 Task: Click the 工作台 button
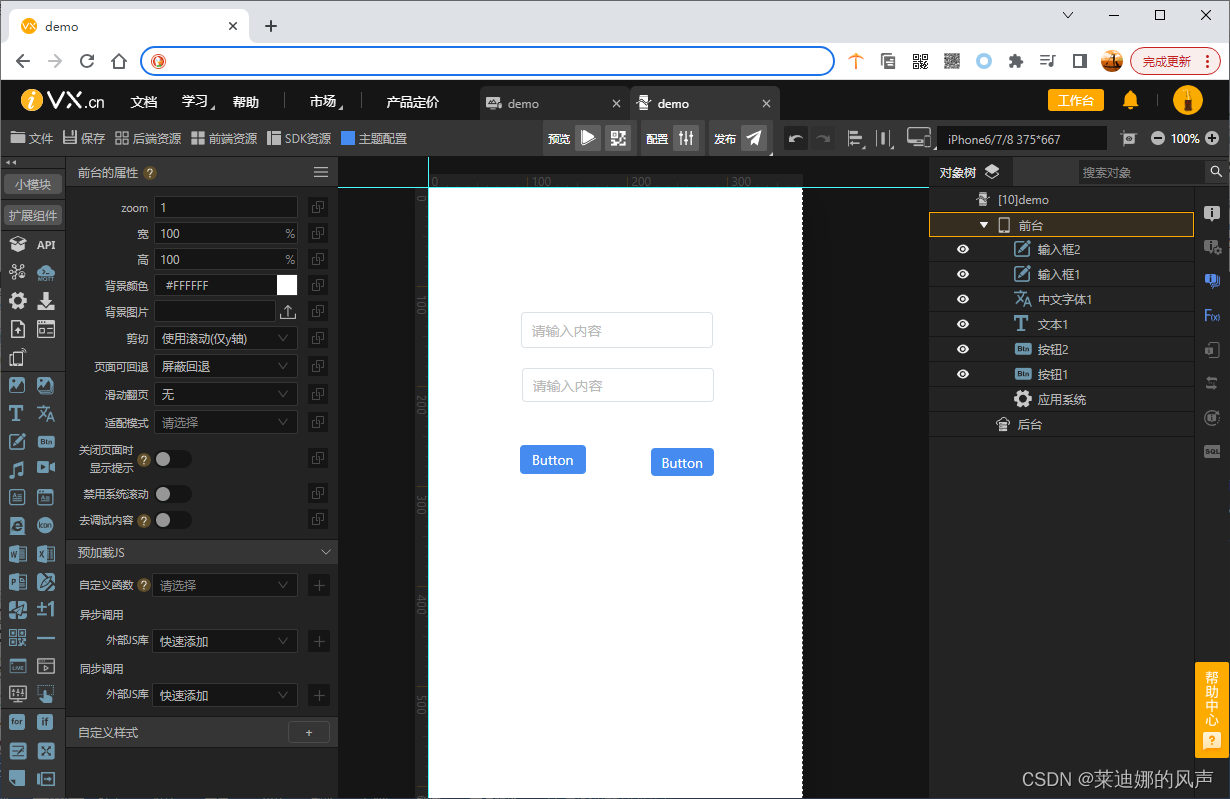(1075, 100)
